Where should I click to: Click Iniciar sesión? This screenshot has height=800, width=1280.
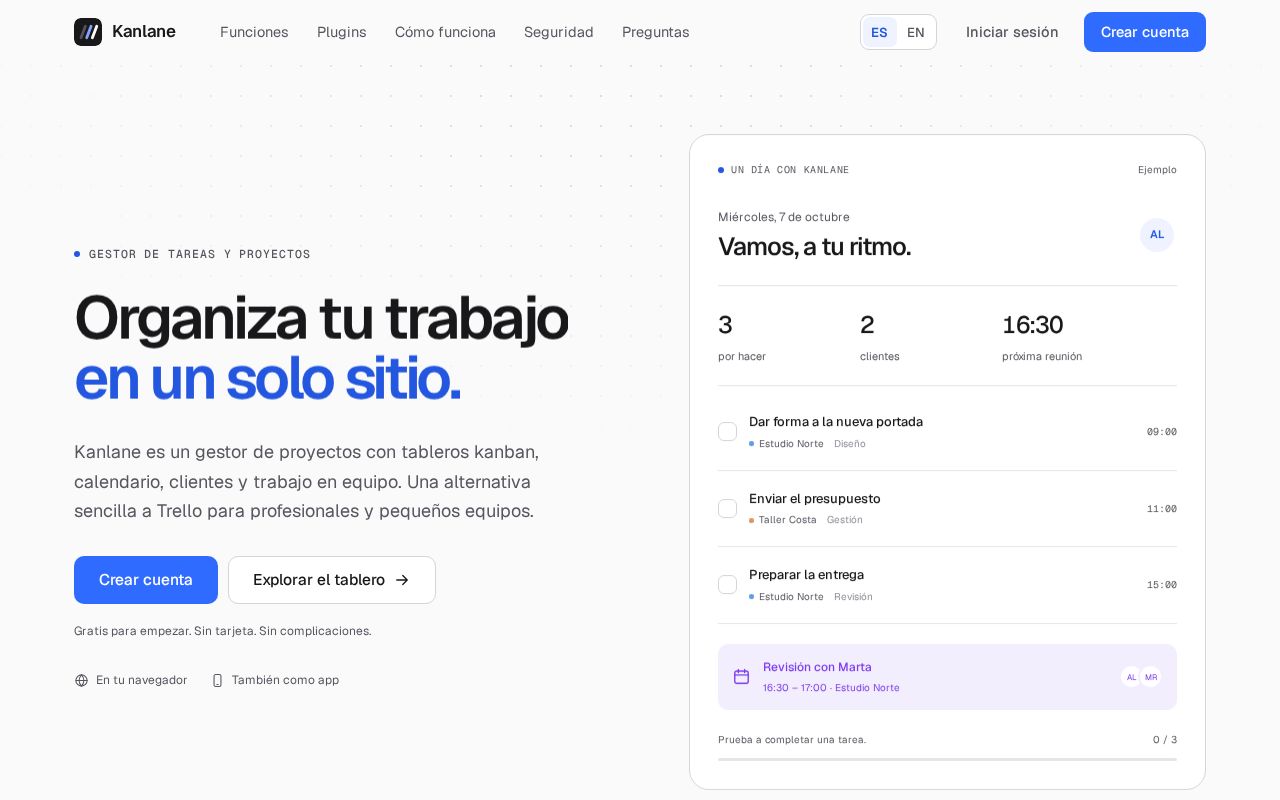(x=1012, y=32)
